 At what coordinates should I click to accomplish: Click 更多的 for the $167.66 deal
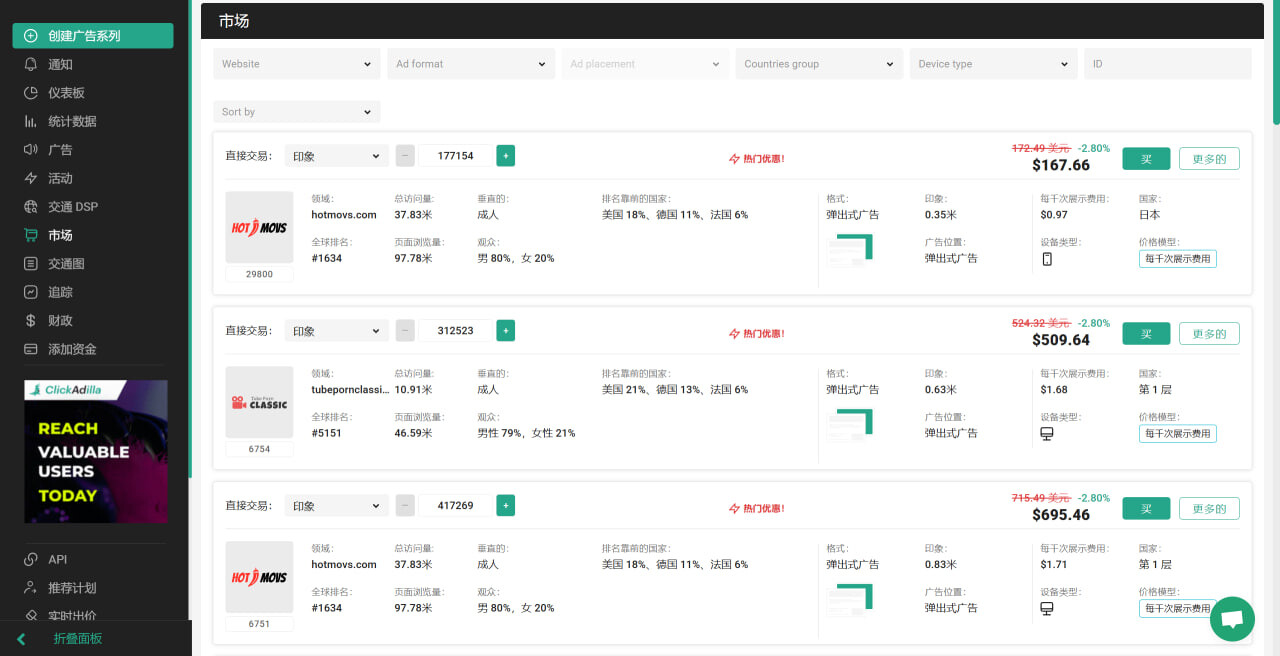pos(1209,159)
